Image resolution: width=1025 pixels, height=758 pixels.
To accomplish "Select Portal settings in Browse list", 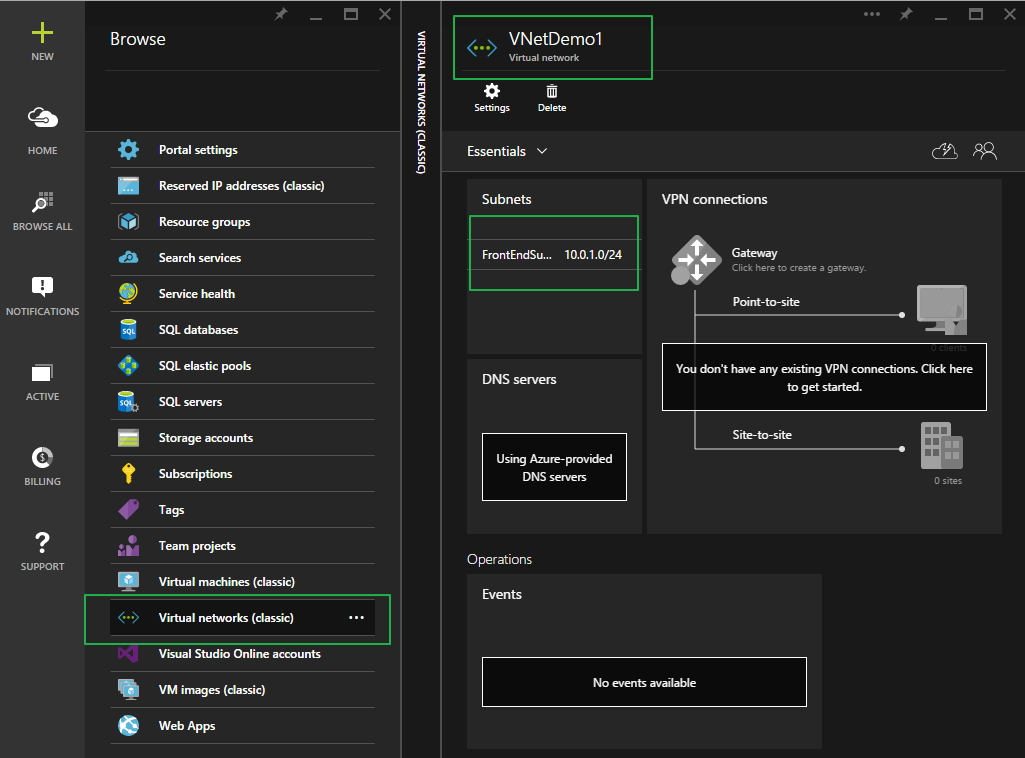I will pyautogui.click(x=243, y=150).
